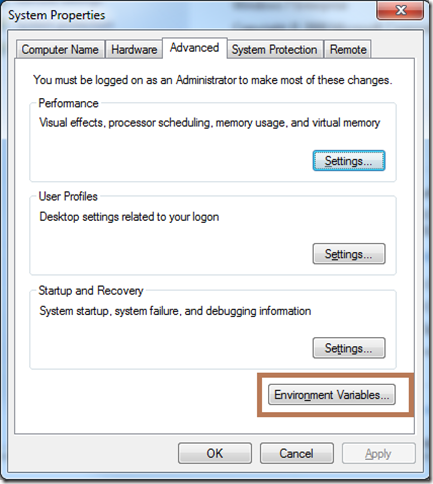Open User Profiles Settings button
433x484 pixels.
[x=349, y=254]
